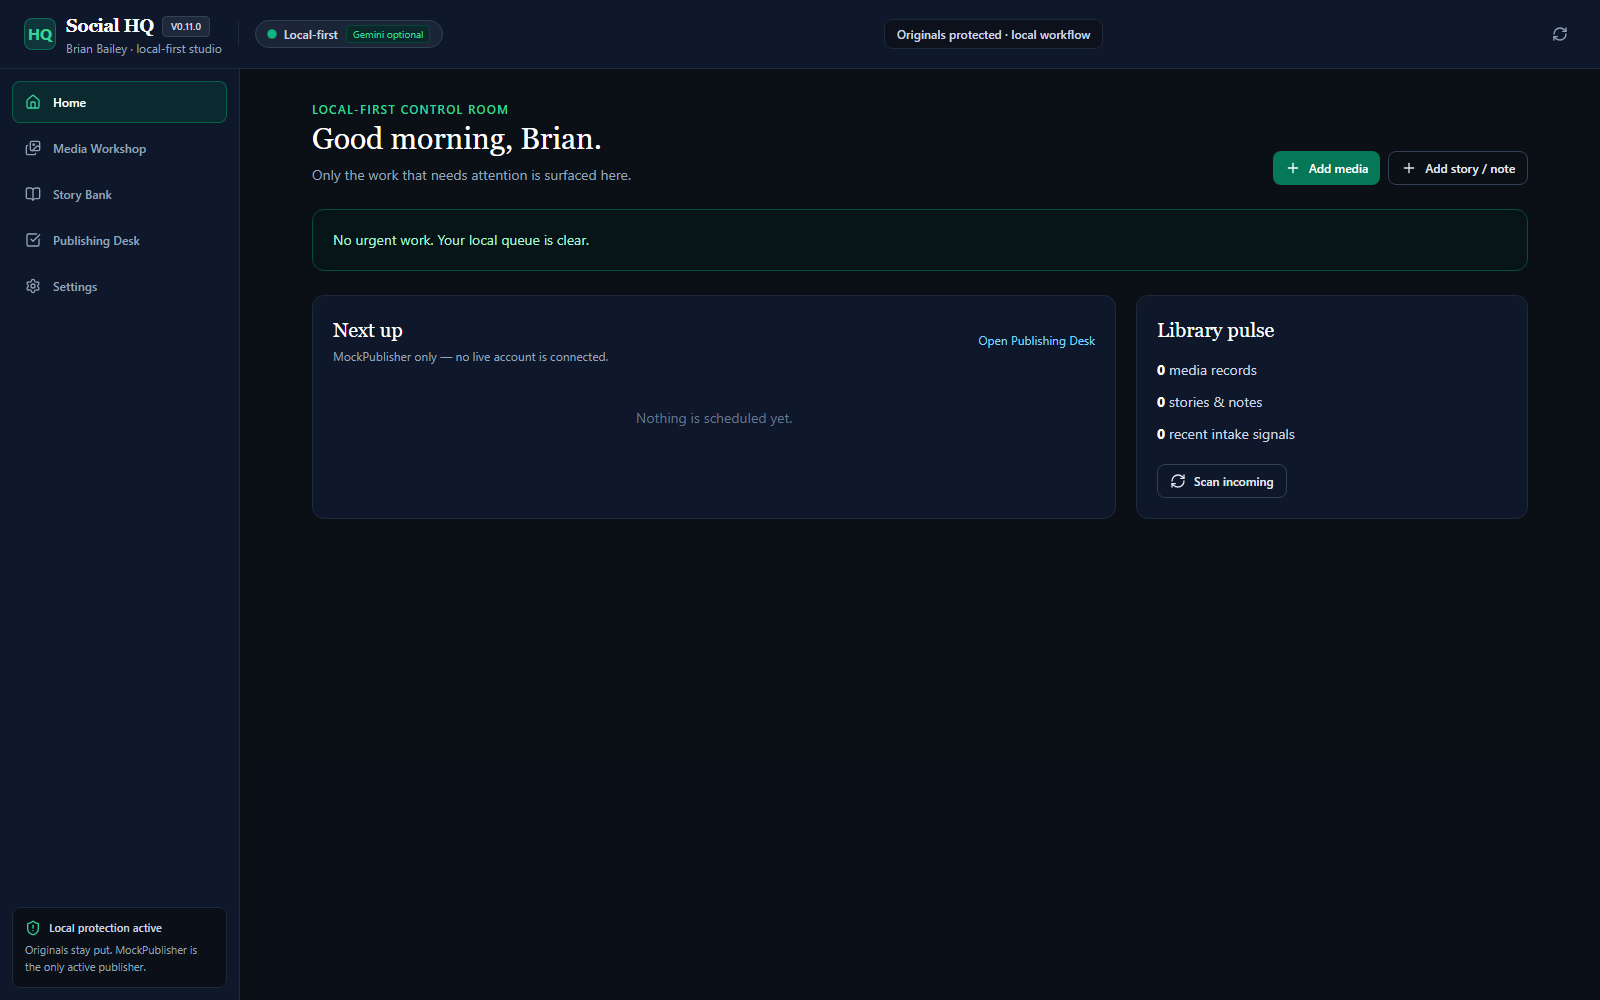1600x1000 pixels.
Task: Click the '0 media records' line
Action: tap(1207, 370)
